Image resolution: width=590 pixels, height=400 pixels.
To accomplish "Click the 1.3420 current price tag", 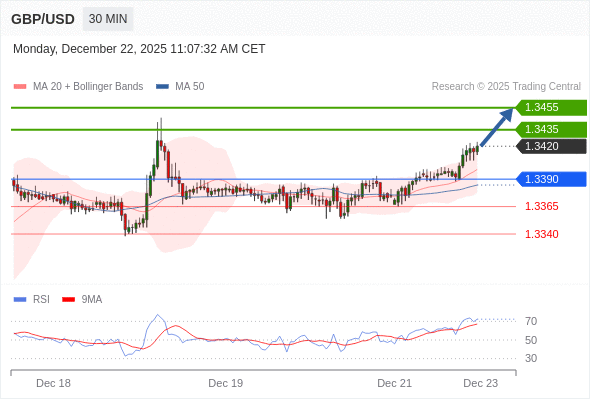I will 551,146.
